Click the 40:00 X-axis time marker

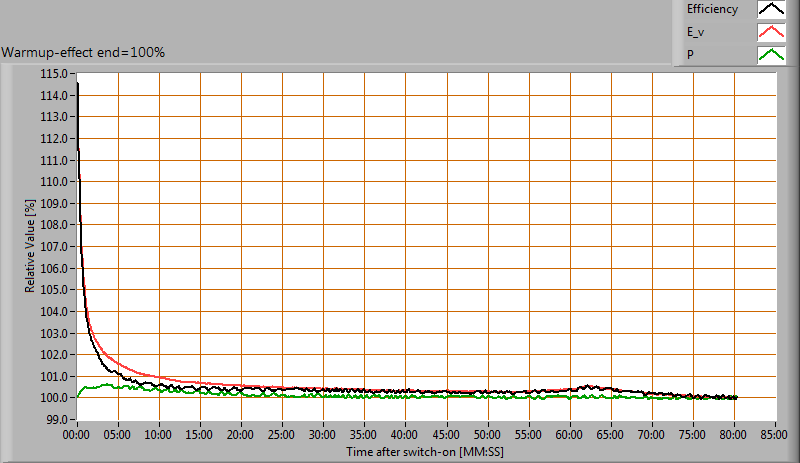(405, 435)
